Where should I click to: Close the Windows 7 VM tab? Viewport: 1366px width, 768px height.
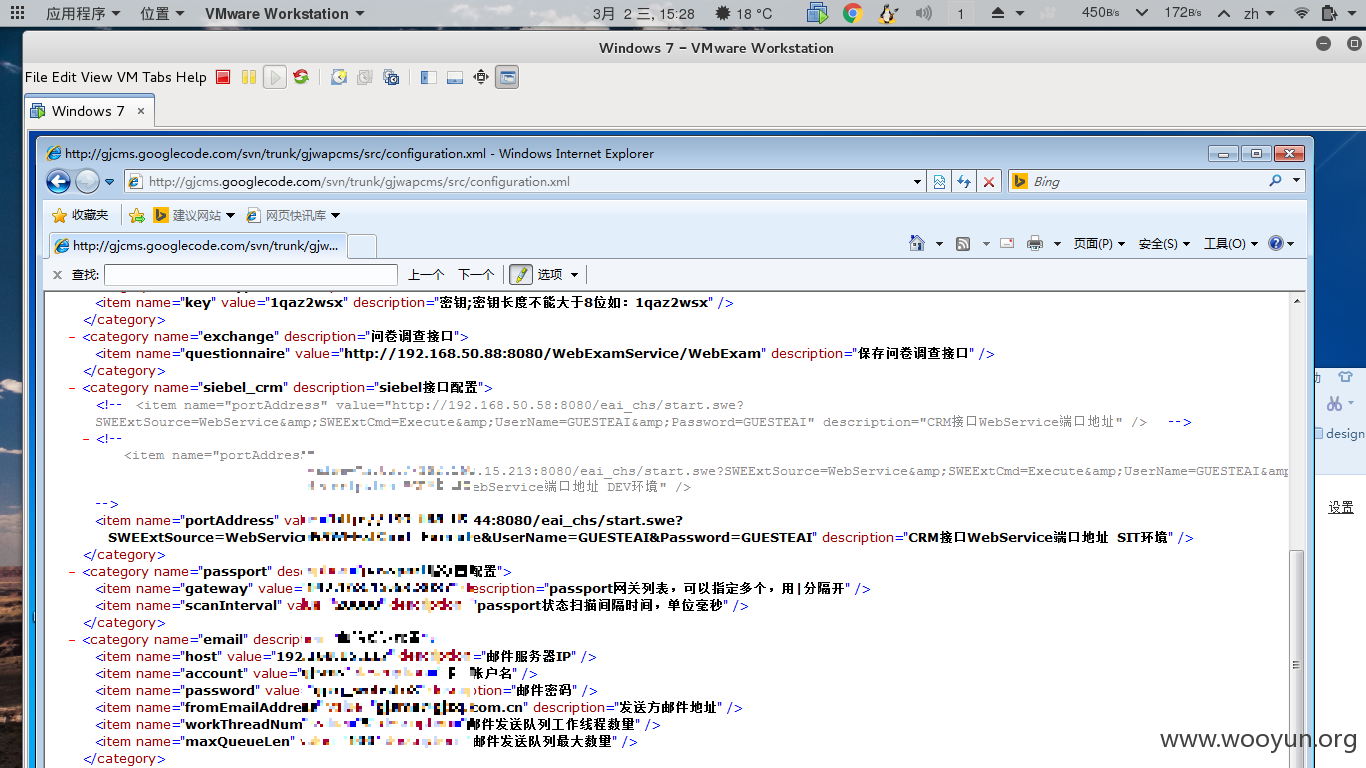pos(141,111)
